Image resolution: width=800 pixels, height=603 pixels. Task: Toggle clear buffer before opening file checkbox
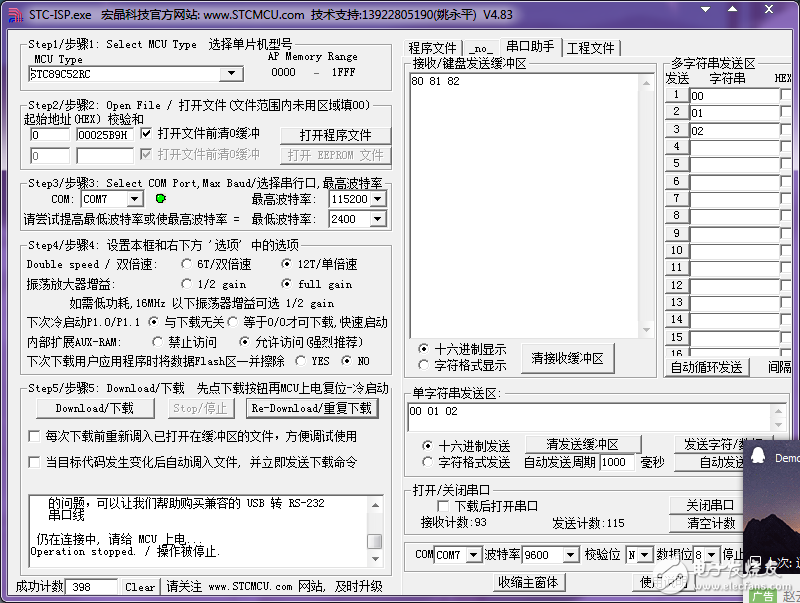(146, 134)
